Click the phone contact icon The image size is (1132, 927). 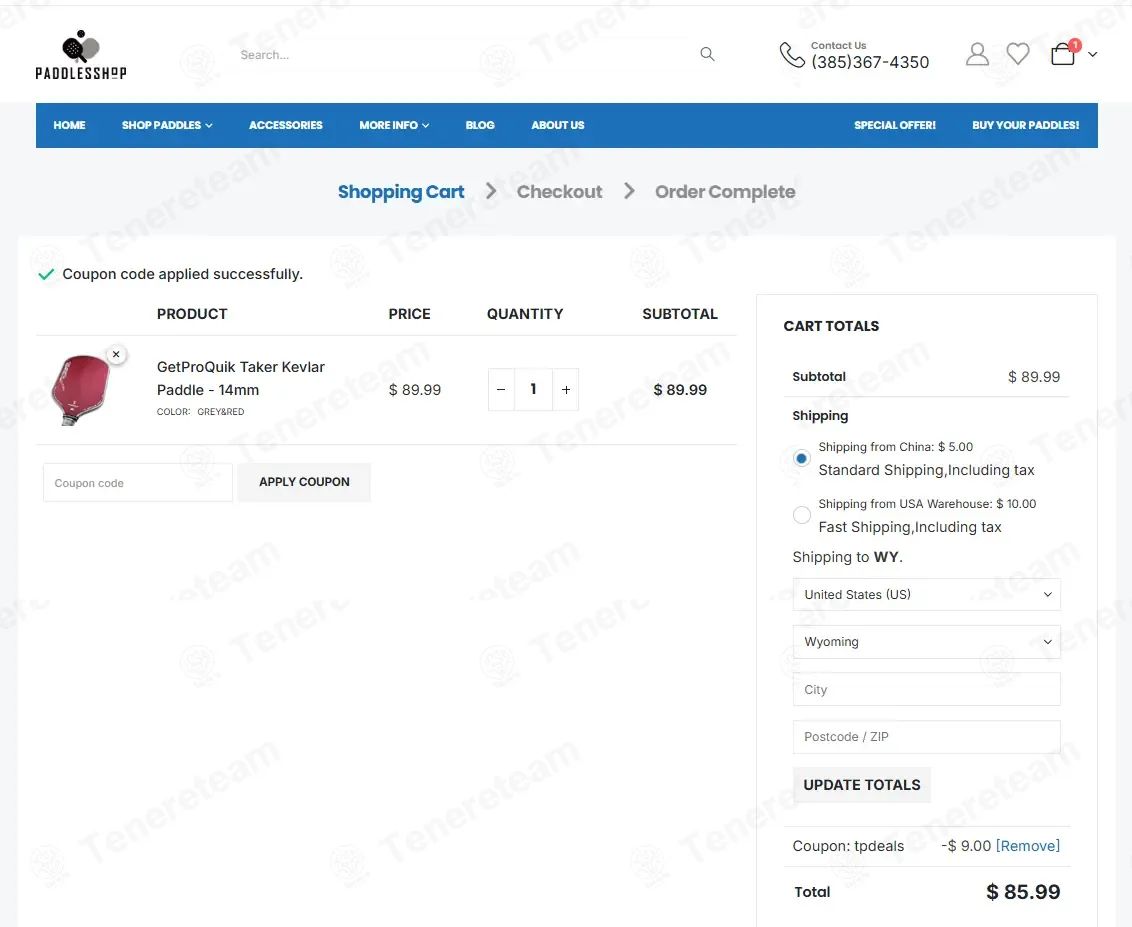791,55
